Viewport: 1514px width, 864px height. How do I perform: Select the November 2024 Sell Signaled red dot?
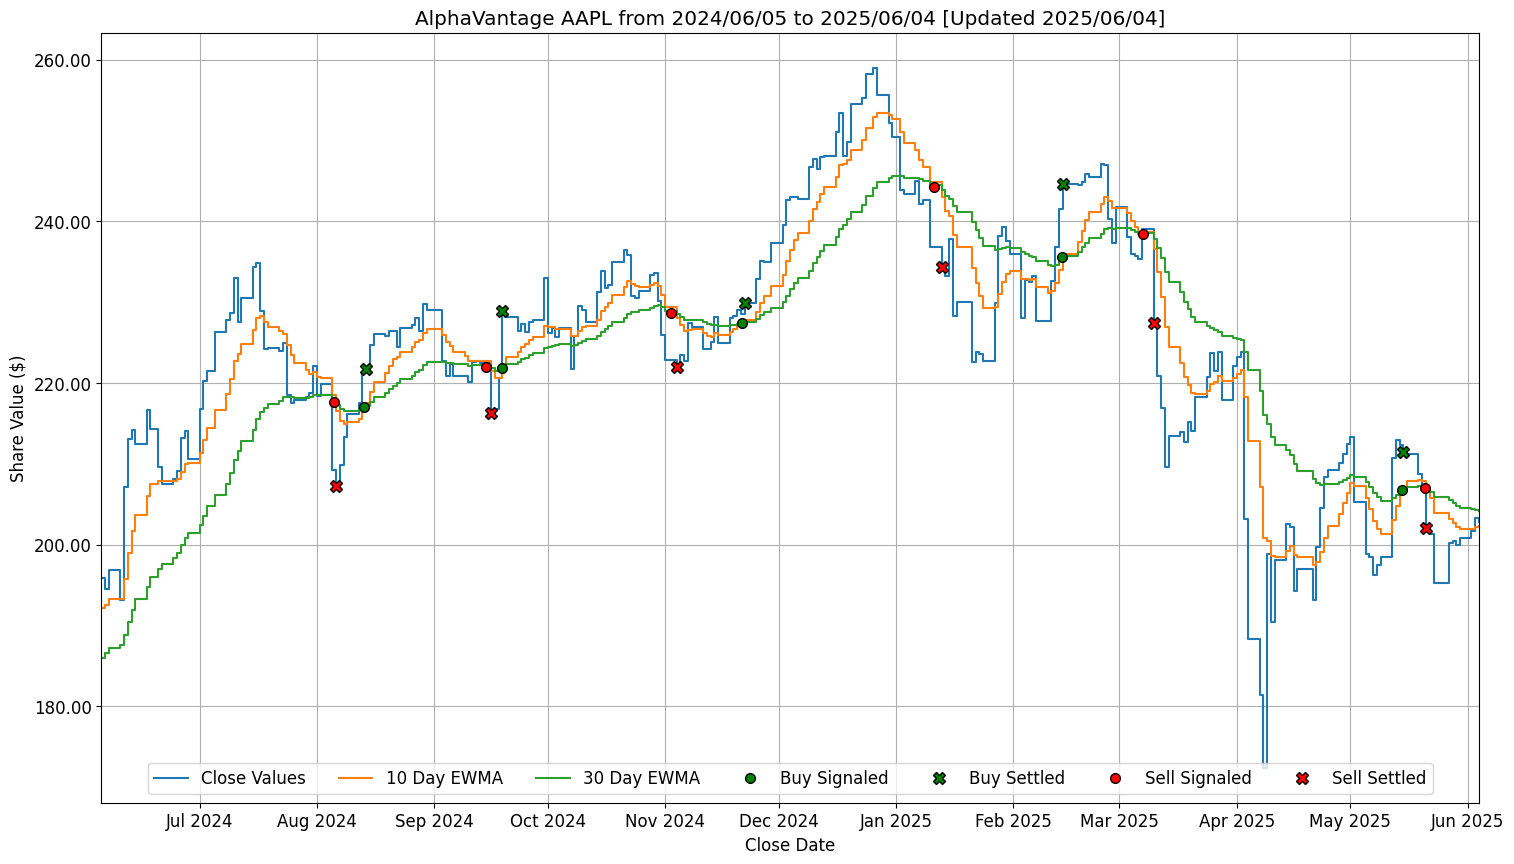671,313
